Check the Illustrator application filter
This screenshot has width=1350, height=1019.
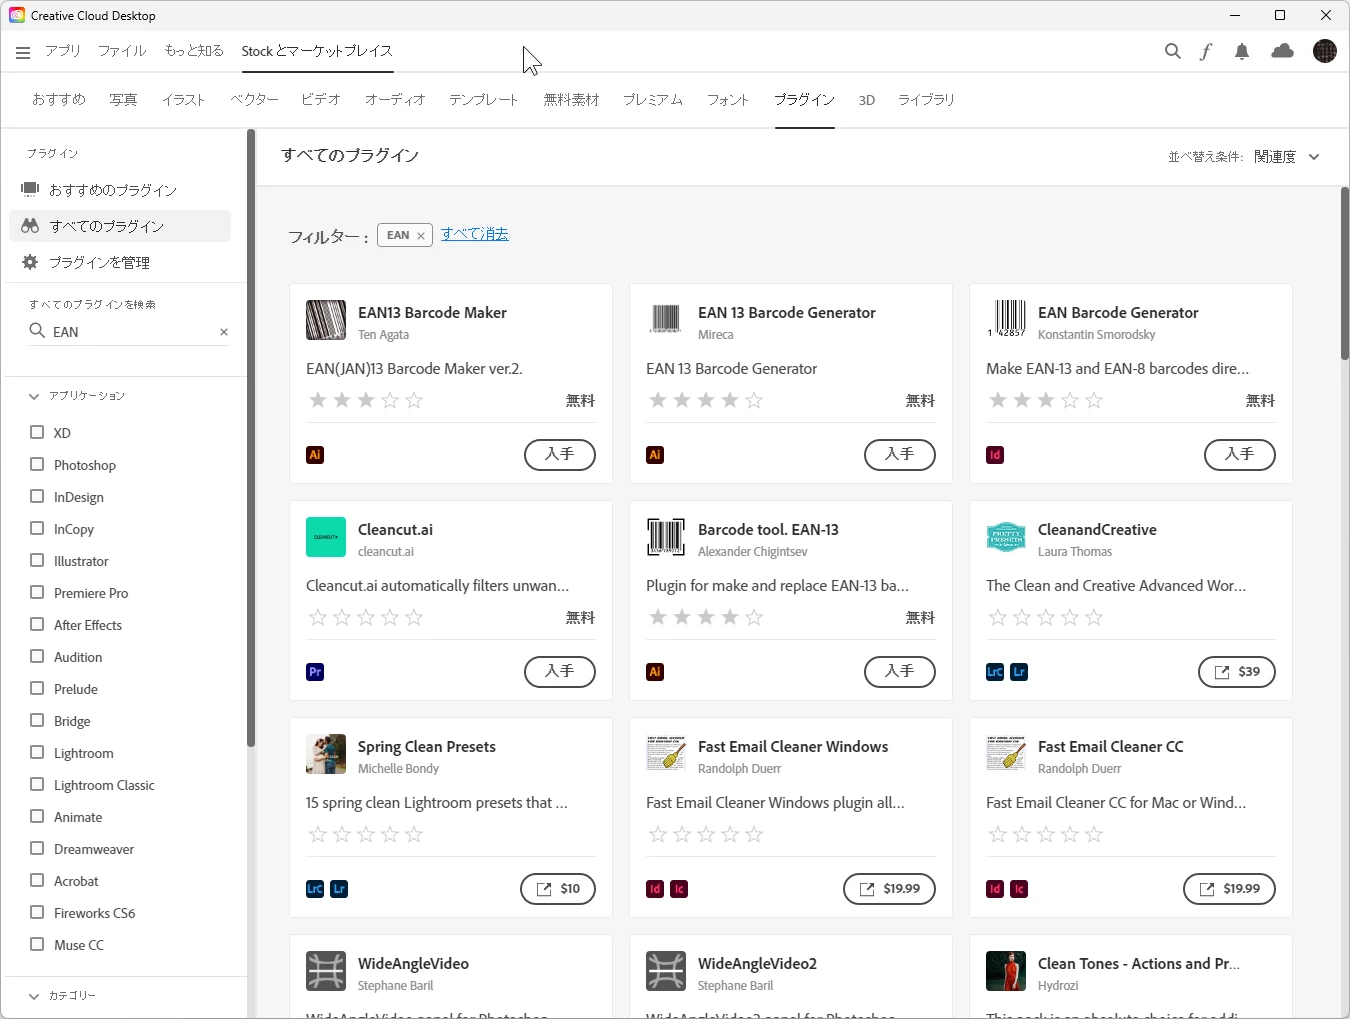pos(37,560)
